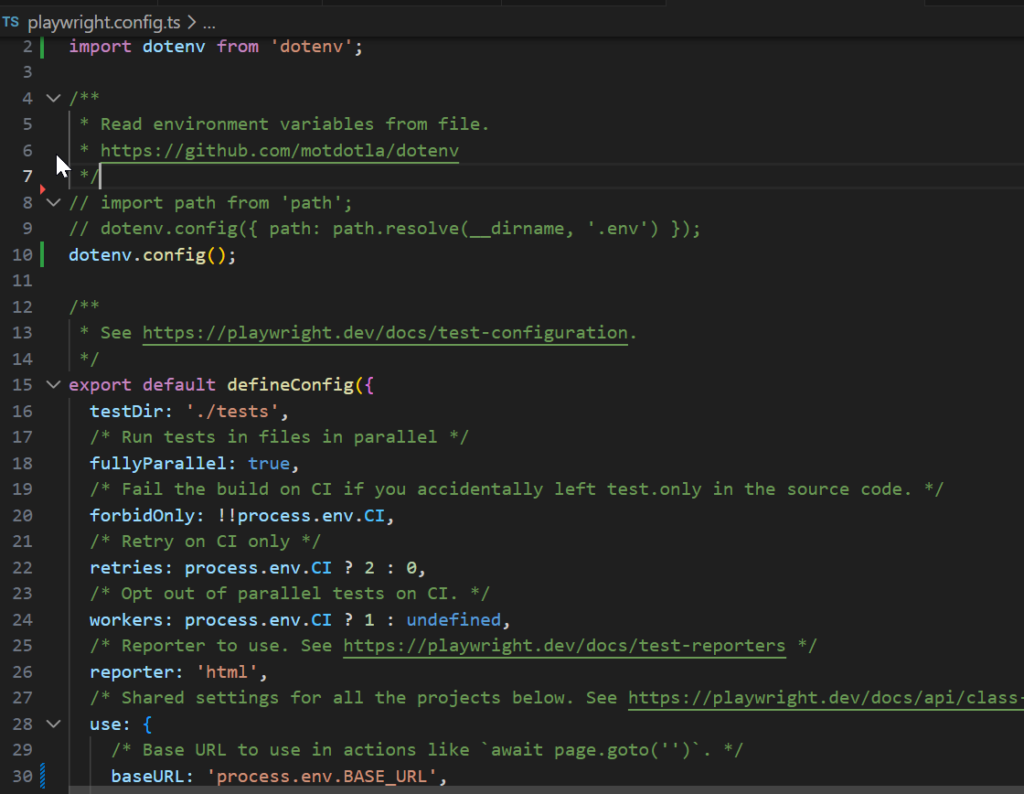This screenshot has height=794, width=1024.
Task: Open the breadcrumb ellipsis symbol picker
Action: coord(209,21)
